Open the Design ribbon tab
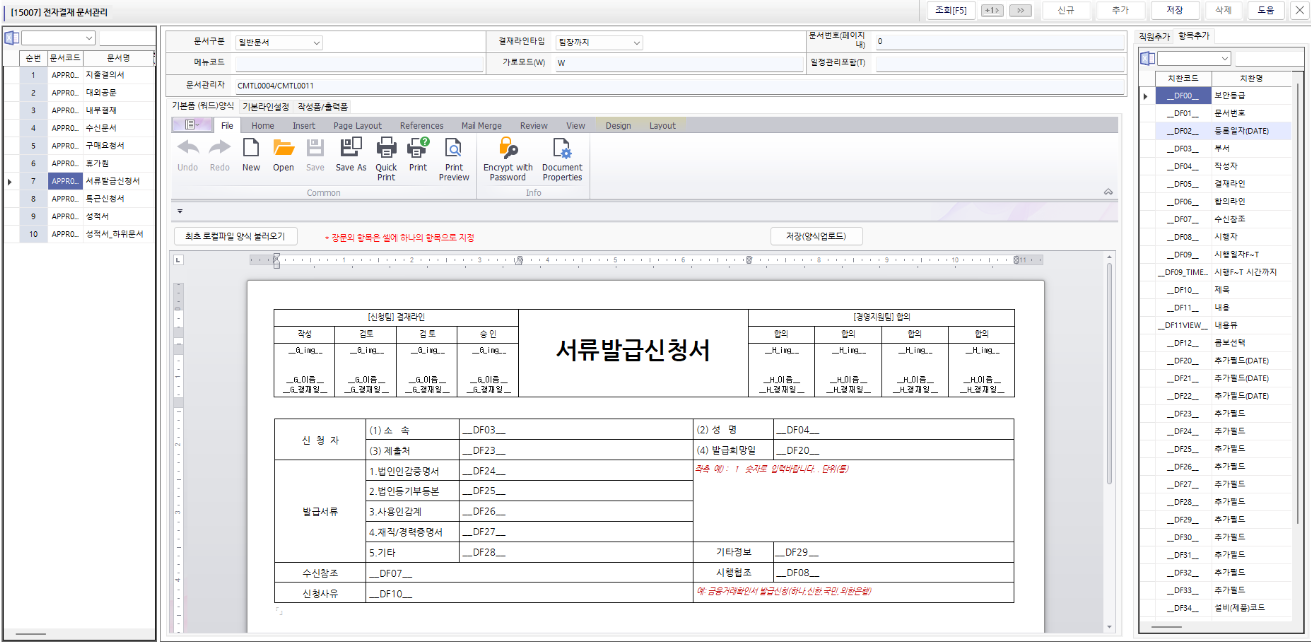The image size is (1311, 642). click(618, 126)
